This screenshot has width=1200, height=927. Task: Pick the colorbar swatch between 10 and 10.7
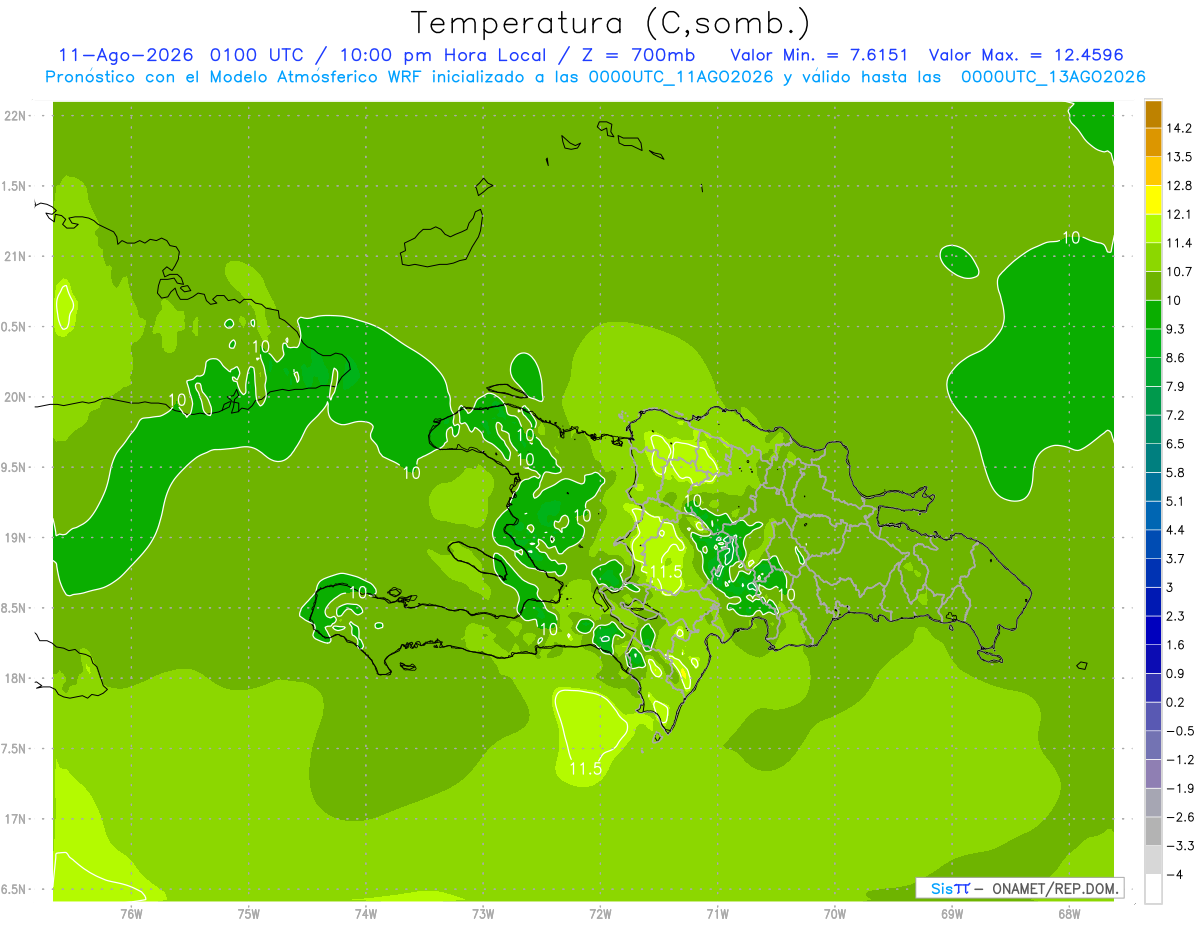click(x=1153, y=286)
